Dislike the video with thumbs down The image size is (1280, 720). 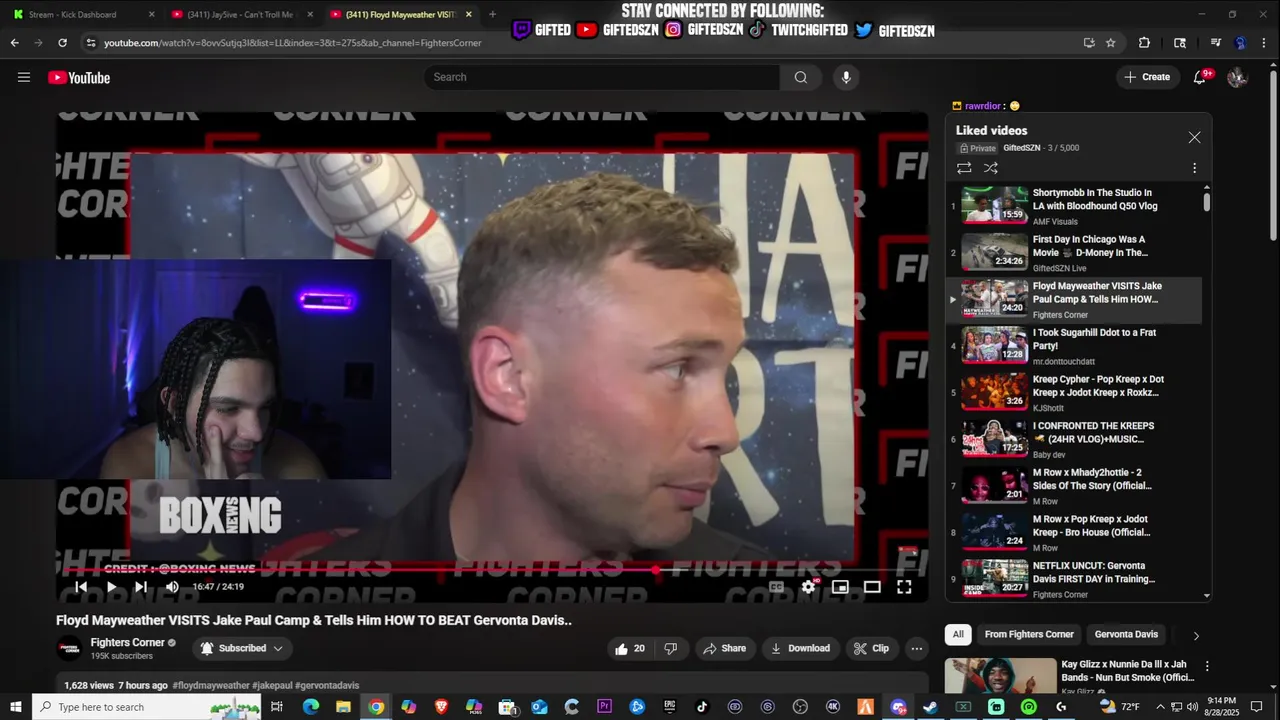(671, 648)
